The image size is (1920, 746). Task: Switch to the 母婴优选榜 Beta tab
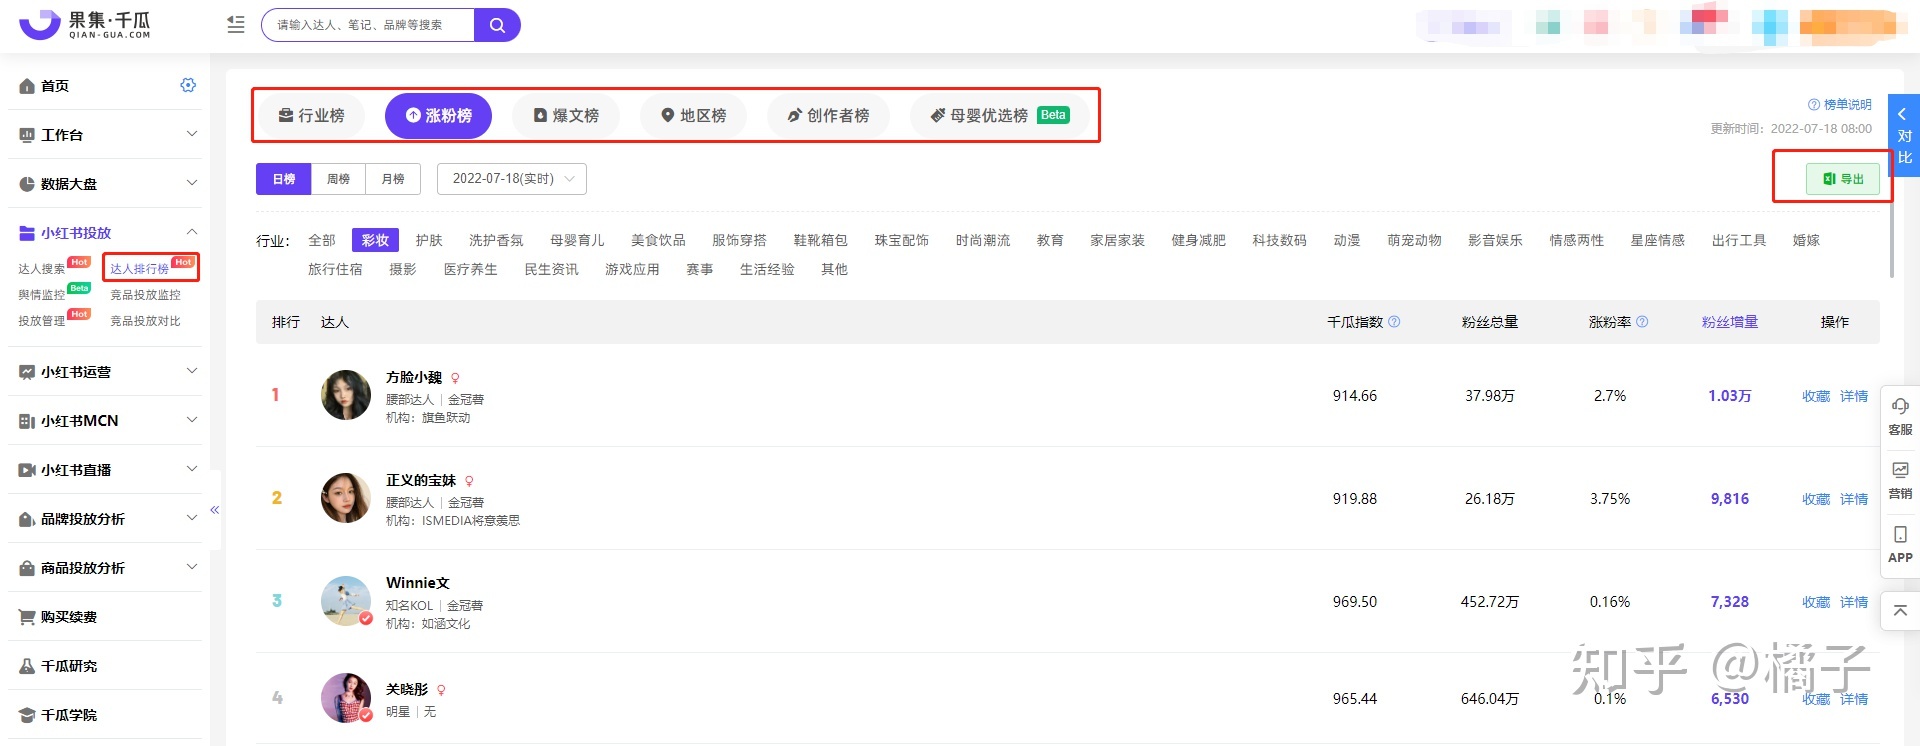pyautogui.click(x=999, y=116)
